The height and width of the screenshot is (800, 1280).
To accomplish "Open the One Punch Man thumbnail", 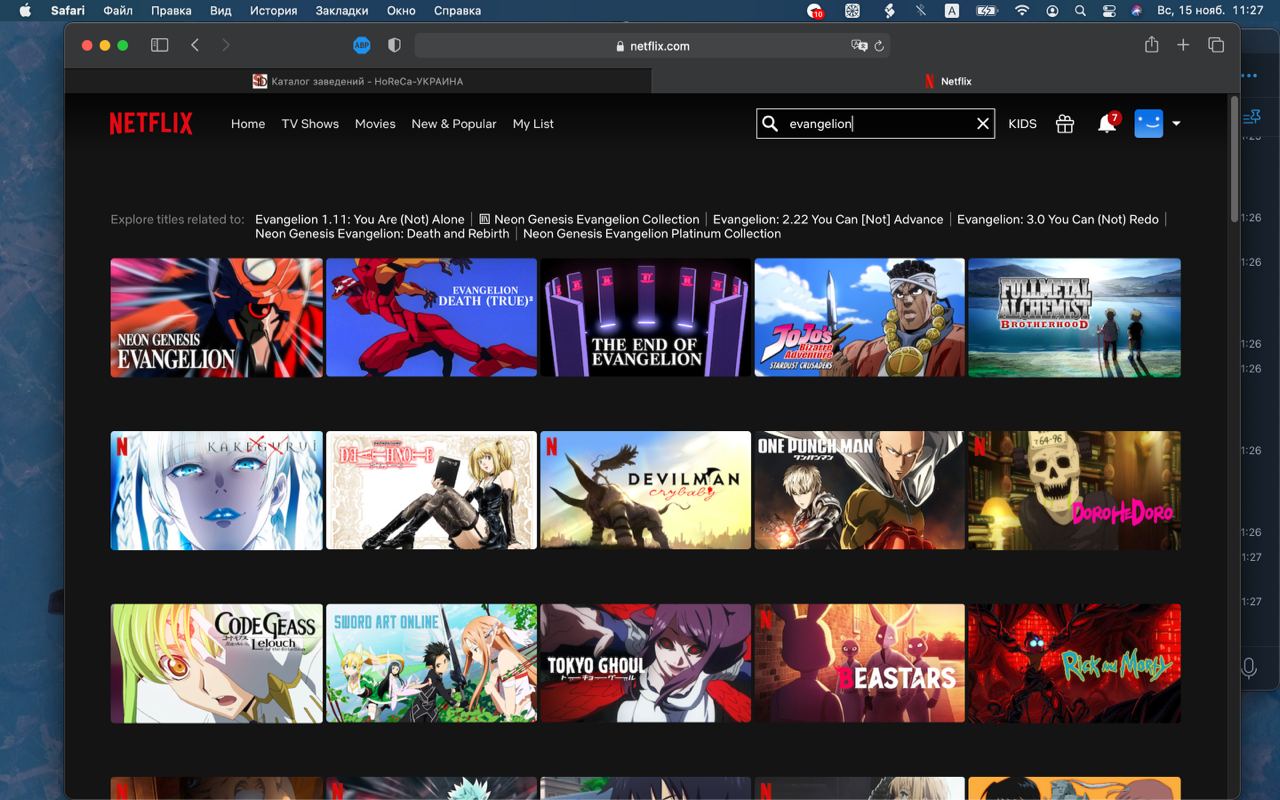I will [860, 490].
